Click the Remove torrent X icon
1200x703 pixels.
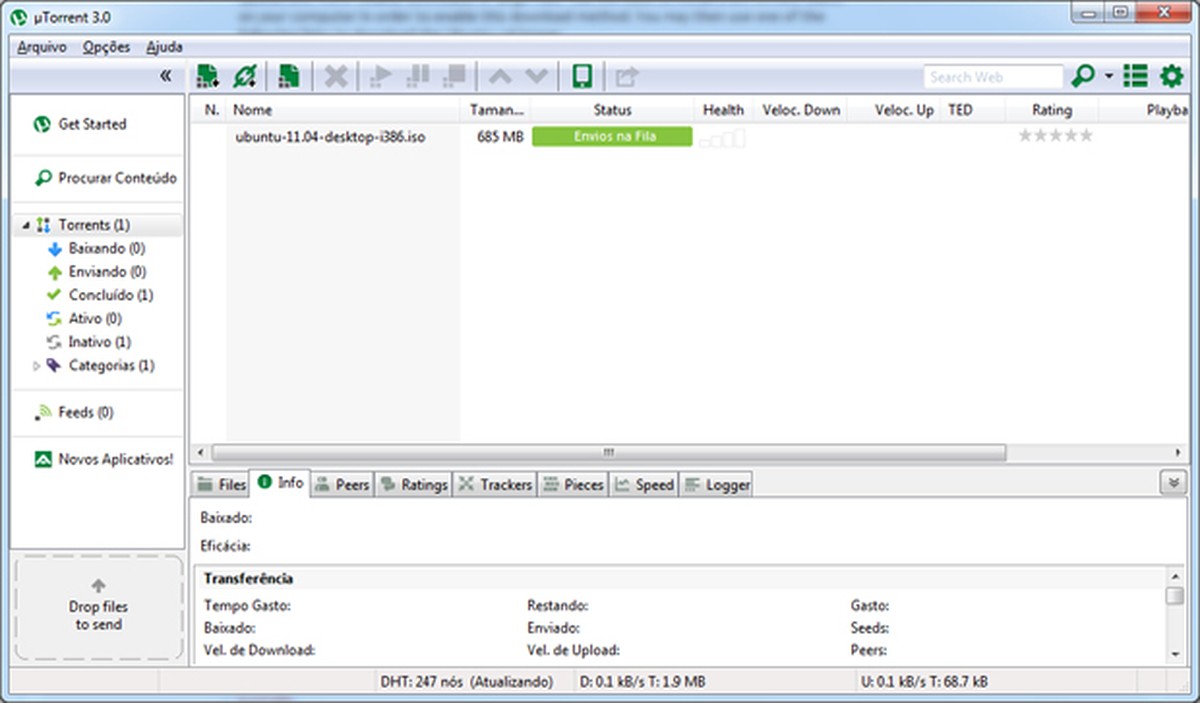click(x=337, y=76)
